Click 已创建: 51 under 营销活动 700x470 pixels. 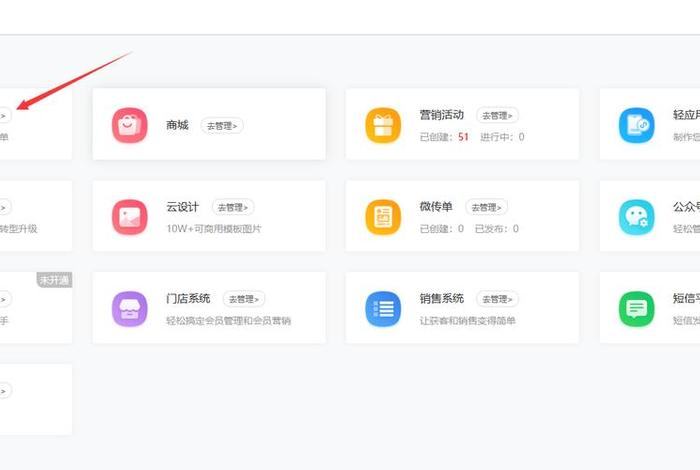click(x=444, y=137)
